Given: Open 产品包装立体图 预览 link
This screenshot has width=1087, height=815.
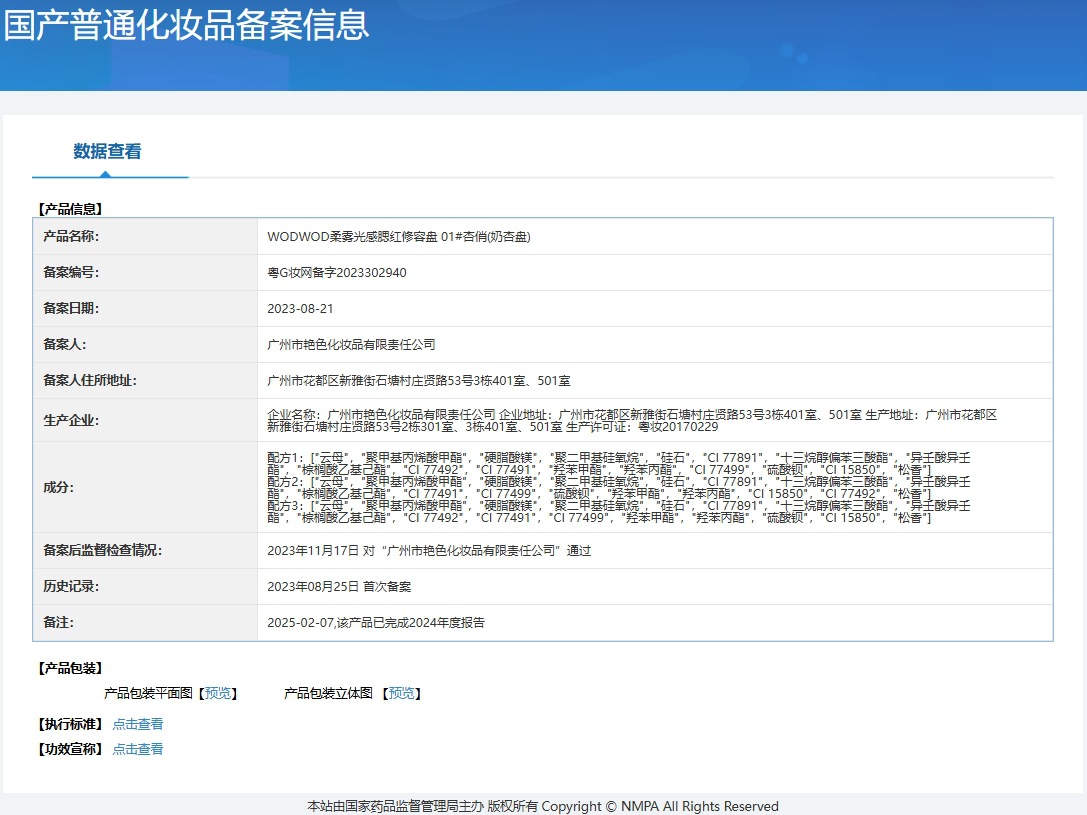Looking at the screenshot, I should tap(402, 693).
